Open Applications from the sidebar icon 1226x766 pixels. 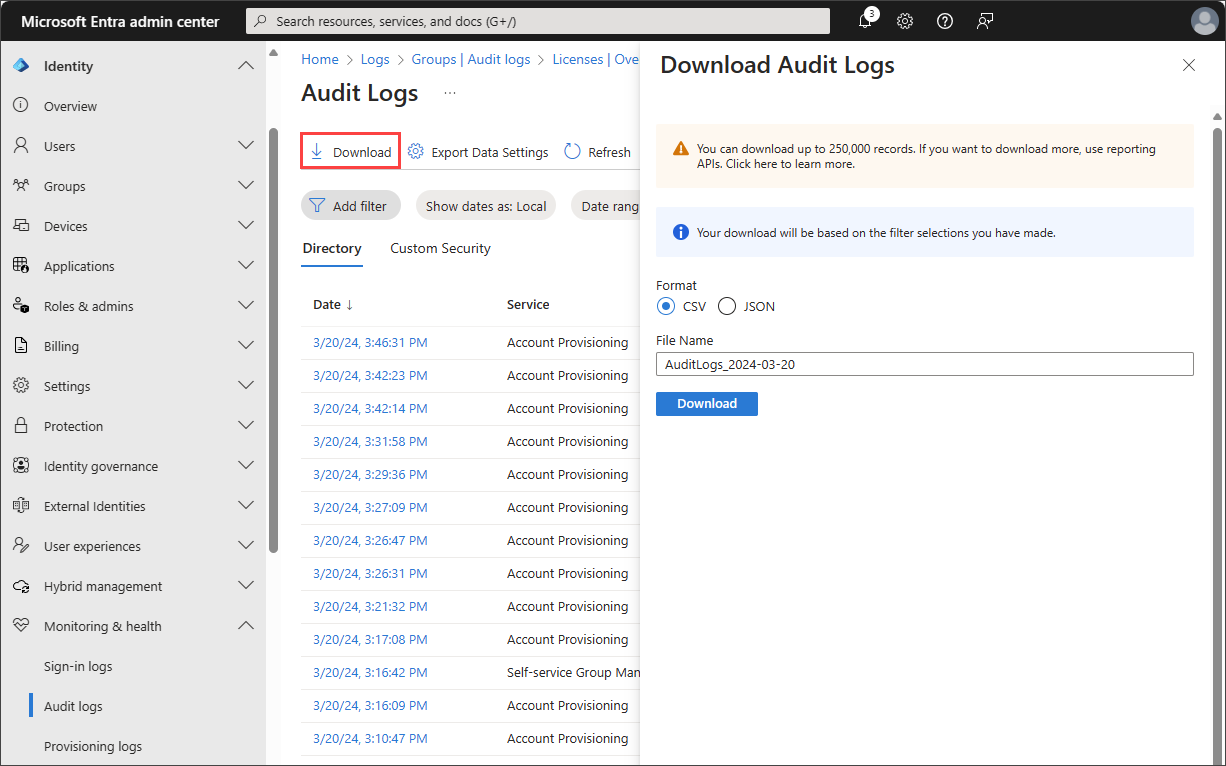click(21, 265)
